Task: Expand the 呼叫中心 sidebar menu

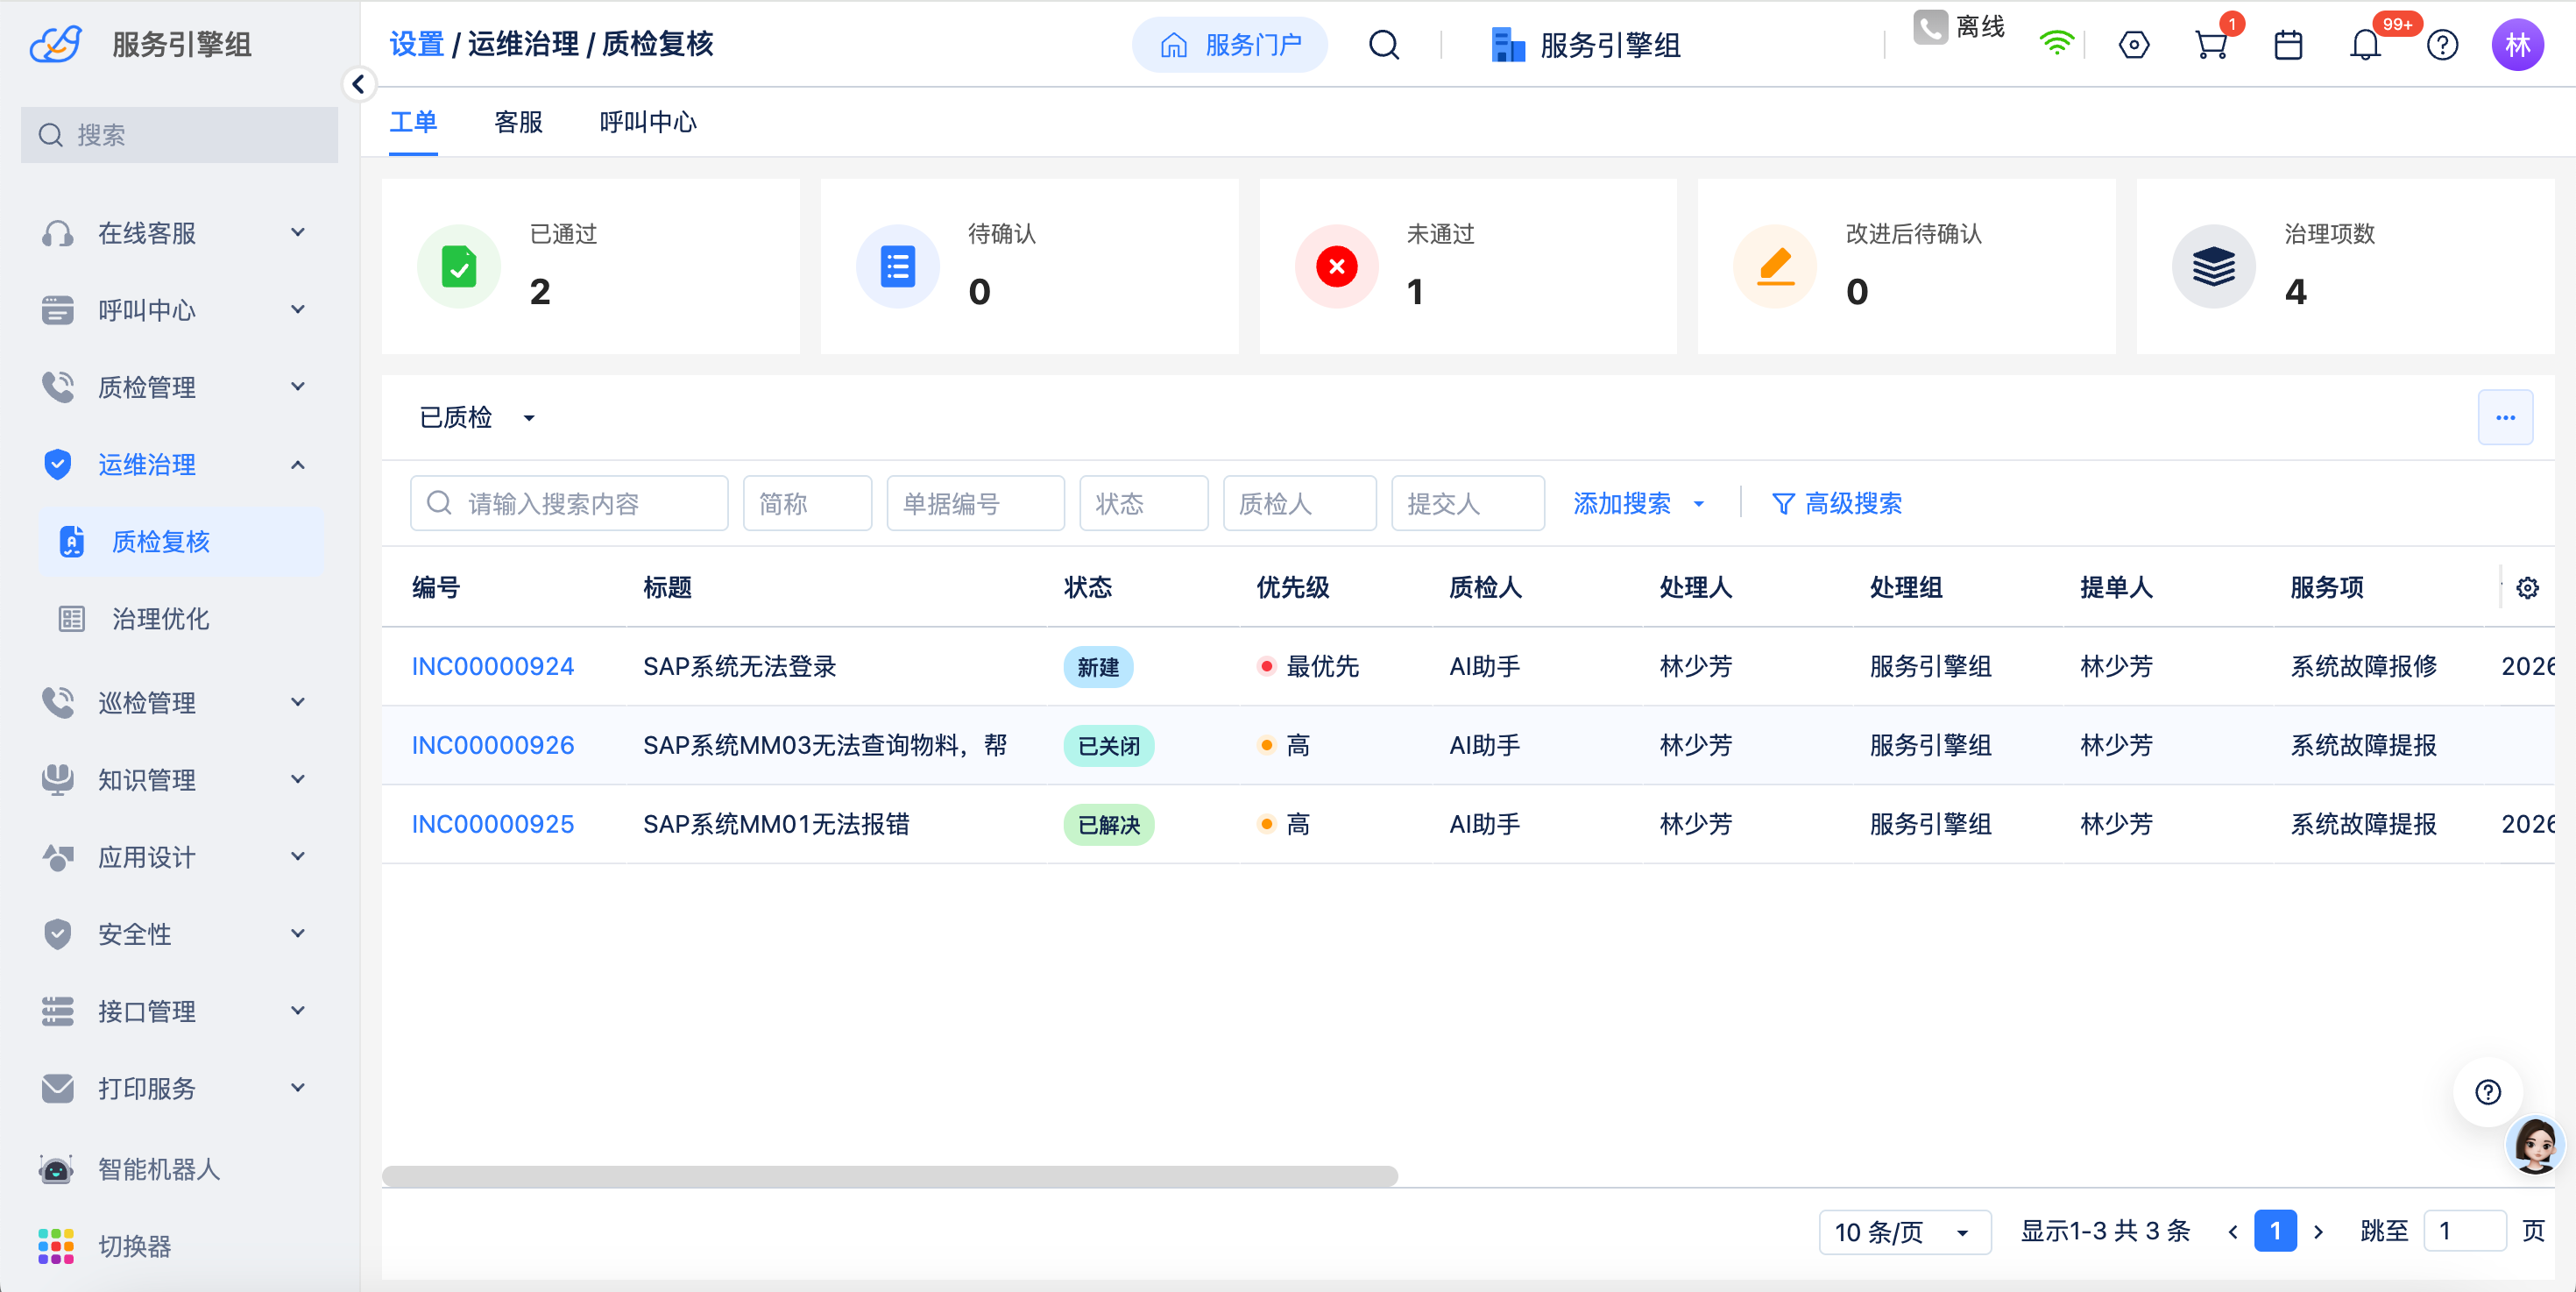Action: click(178, 310)
